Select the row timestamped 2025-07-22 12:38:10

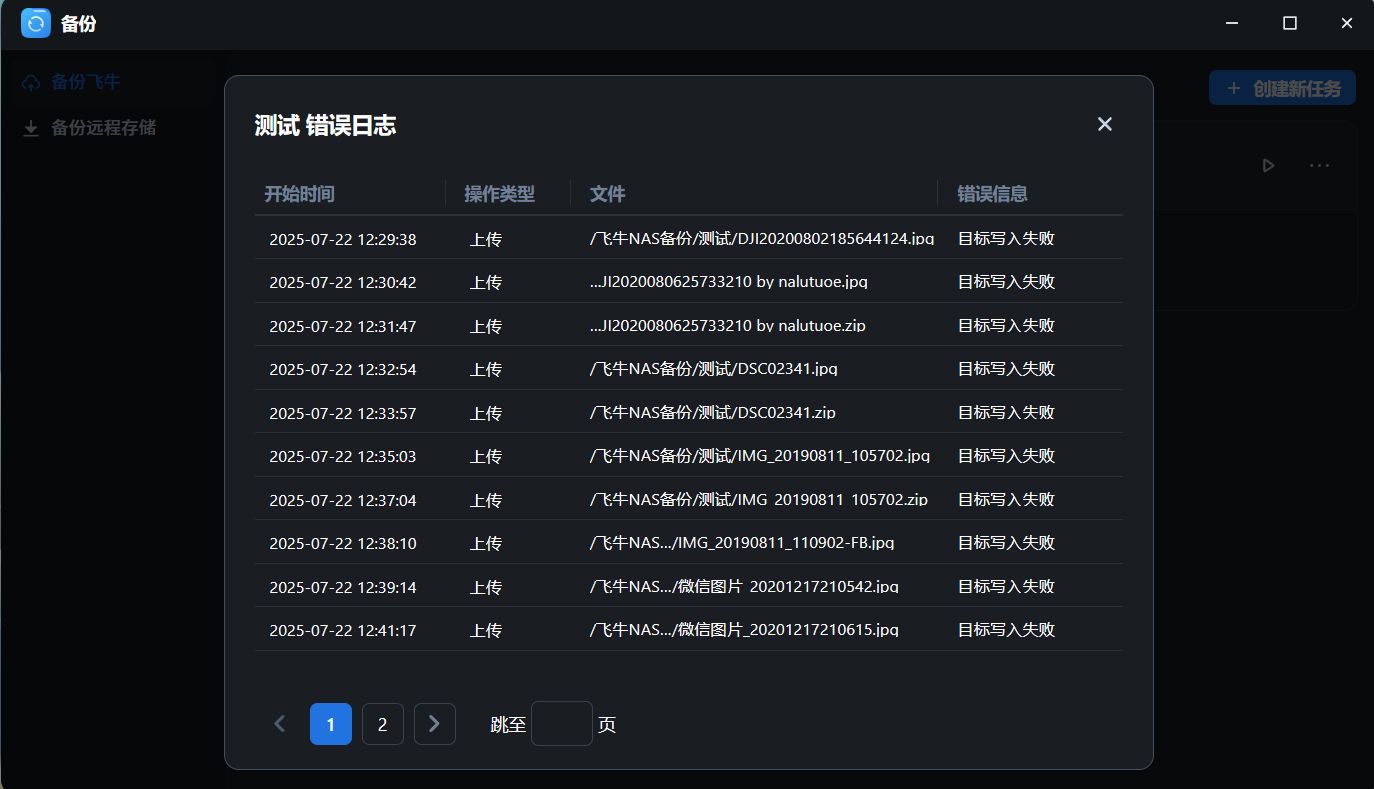coord(688,543)
